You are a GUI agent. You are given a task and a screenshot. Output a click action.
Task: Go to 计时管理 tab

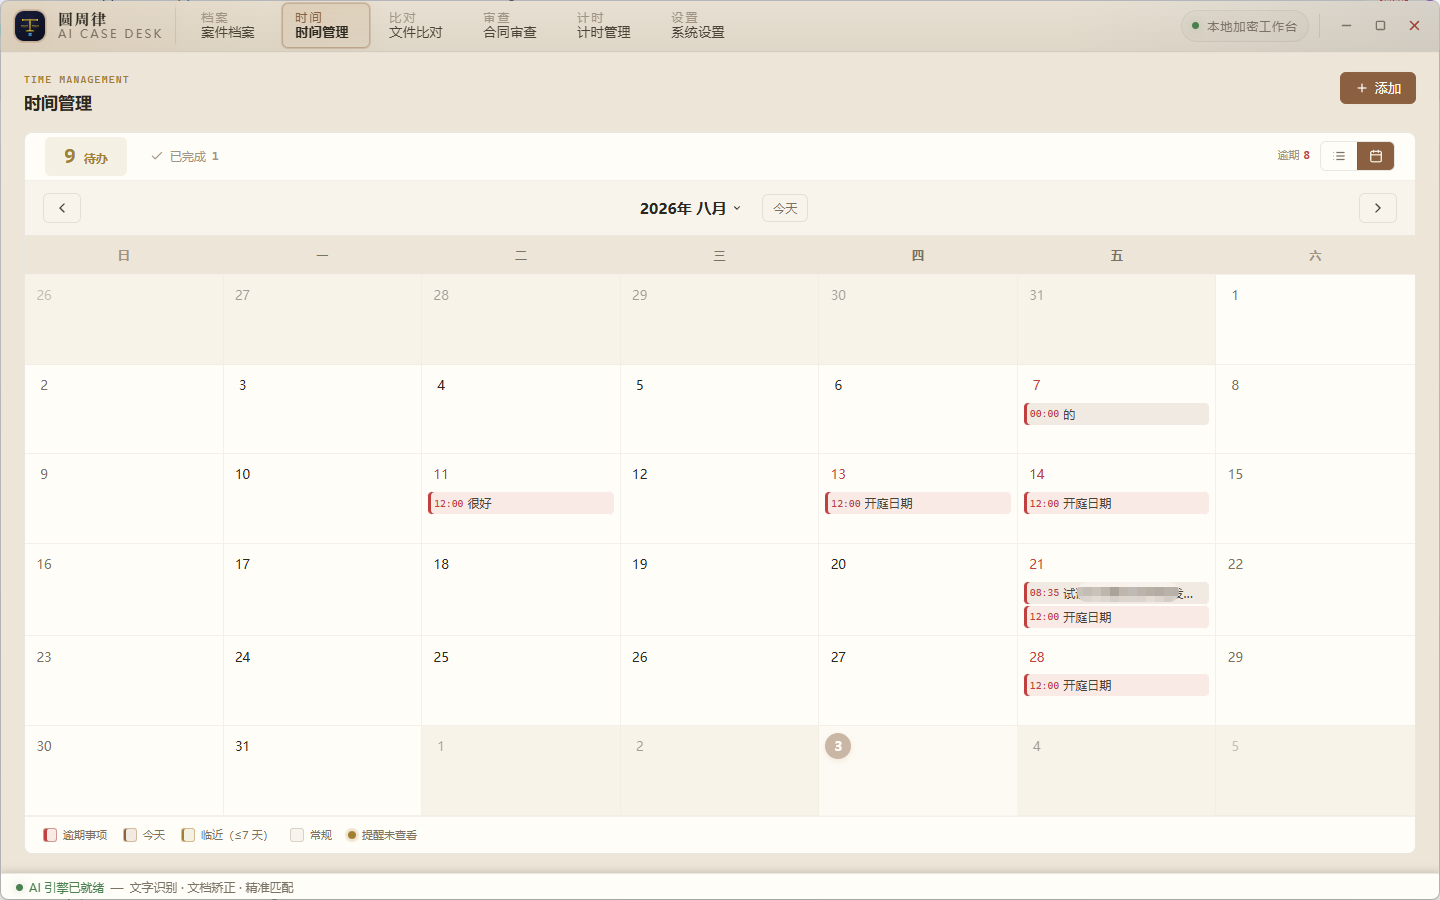click(x=604, y=26)
